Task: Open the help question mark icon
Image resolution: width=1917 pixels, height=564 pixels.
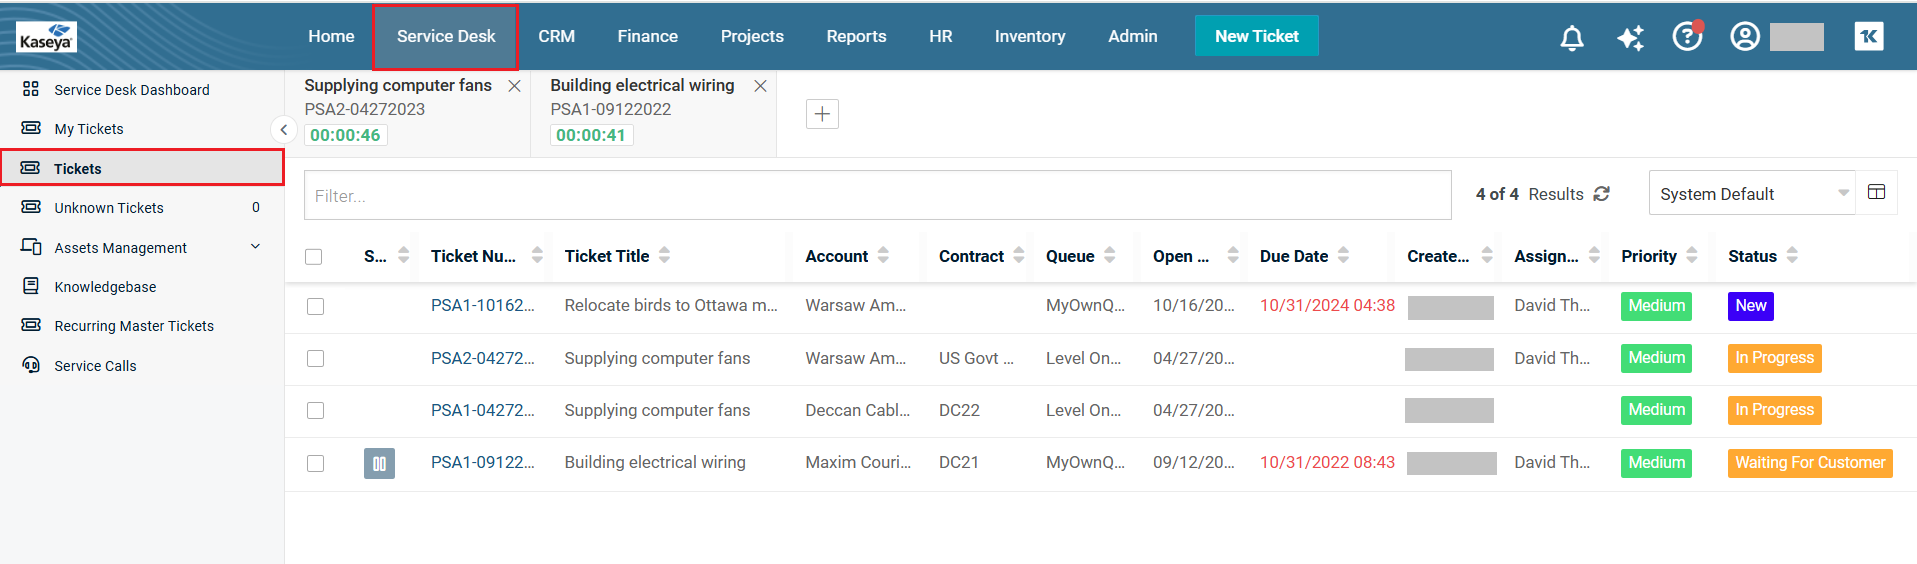Action: coord(1687,37)
